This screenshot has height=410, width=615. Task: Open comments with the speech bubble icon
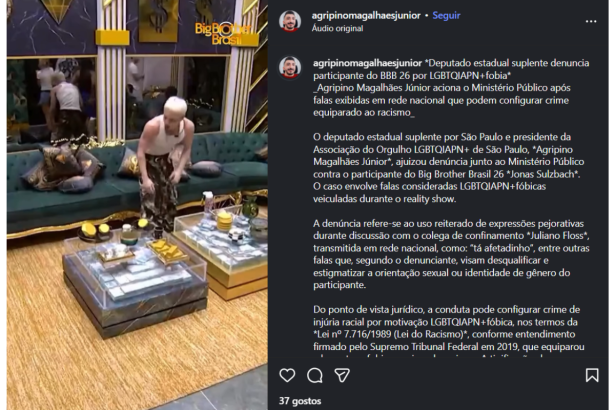[315, 375]
